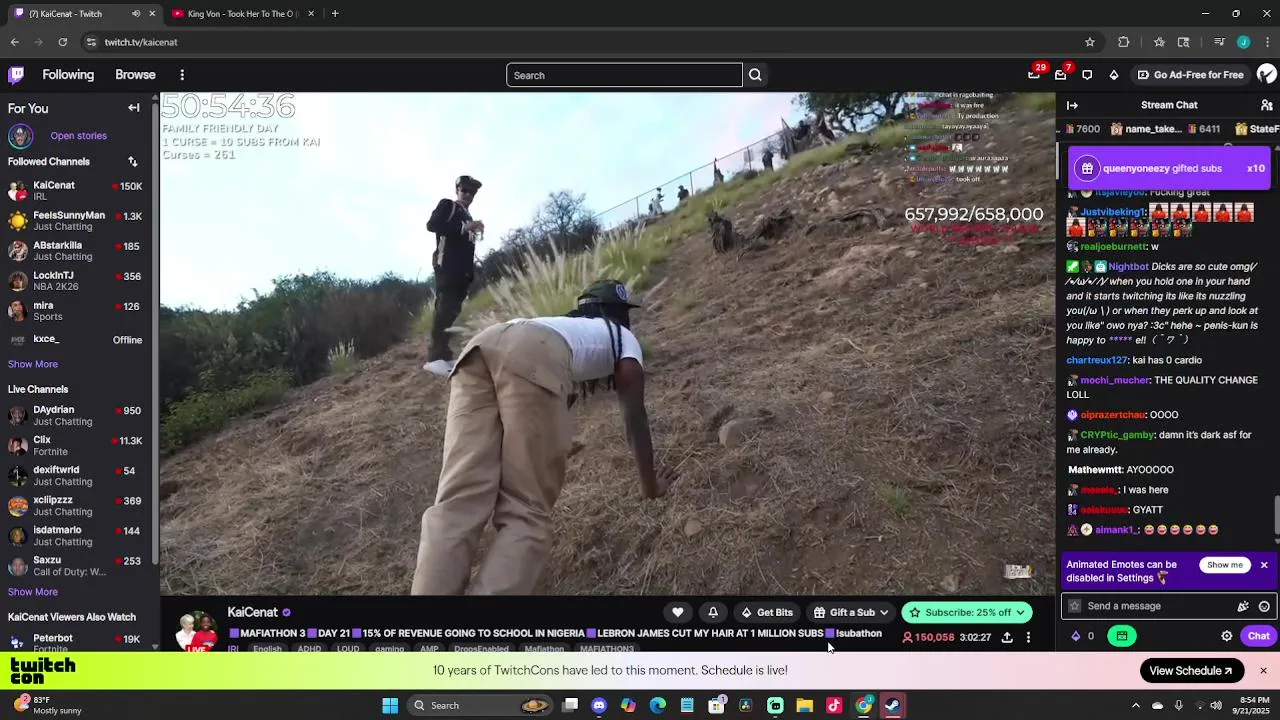This screenshot has width=1280, height=720.
Task: Open Subscribe: 25% off dropdown
Action: [x=967, y=612]
